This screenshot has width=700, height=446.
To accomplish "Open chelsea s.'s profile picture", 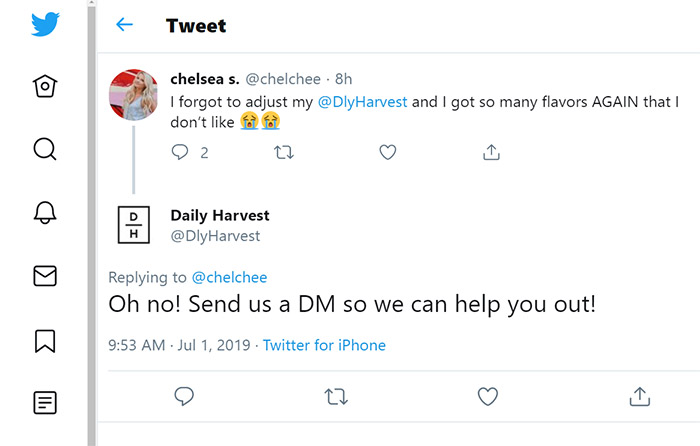I will point(133,95).
